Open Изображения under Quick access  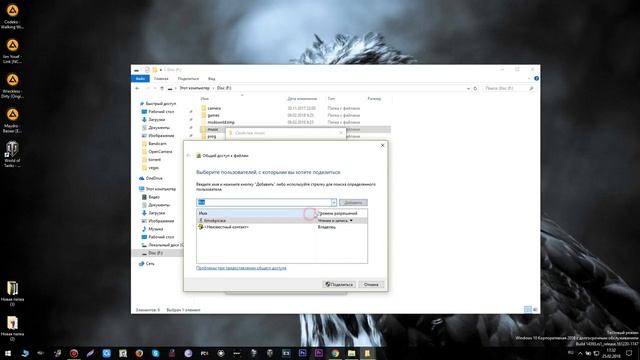coord(161,136)
